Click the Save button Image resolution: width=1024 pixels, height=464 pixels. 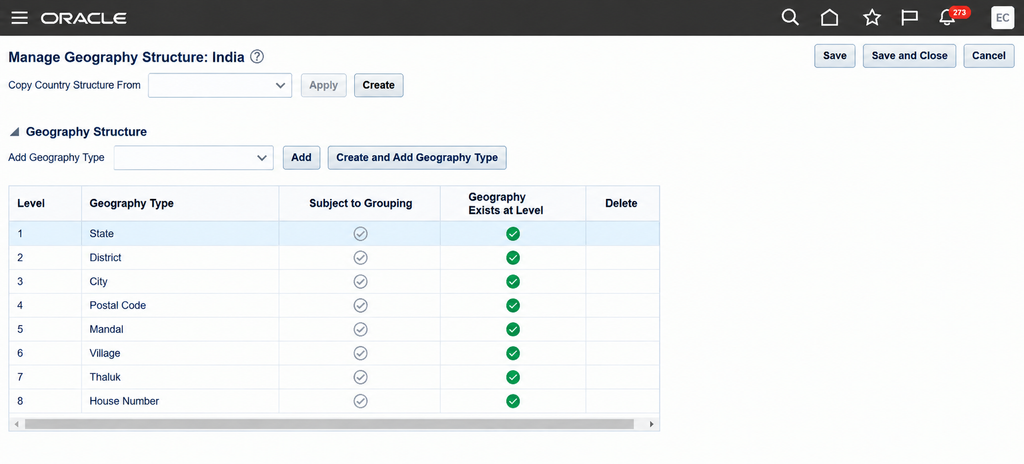pos(835,56)
